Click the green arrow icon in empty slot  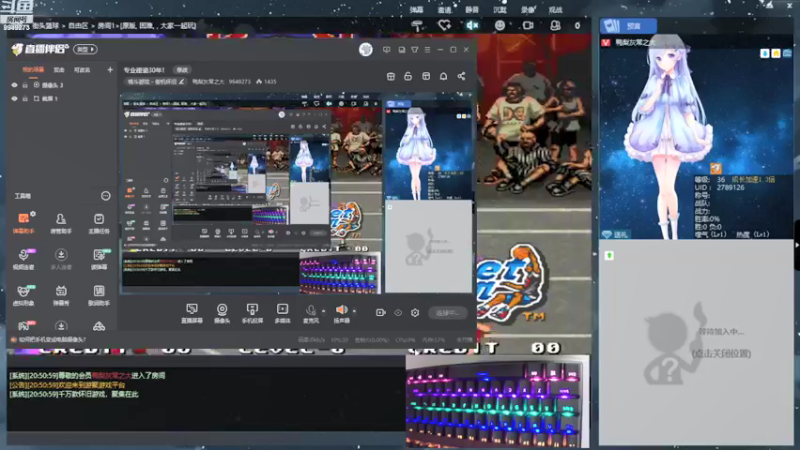click(609, 255)
